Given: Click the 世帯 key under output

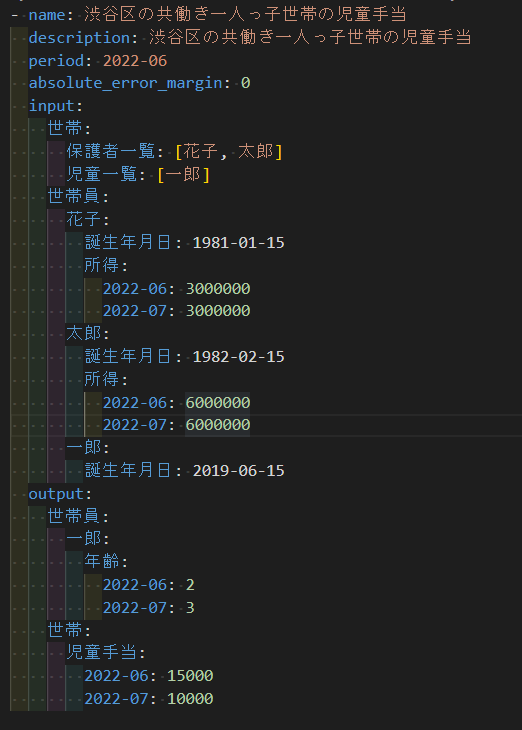Looking at the screenshot, I should point(65,630).
